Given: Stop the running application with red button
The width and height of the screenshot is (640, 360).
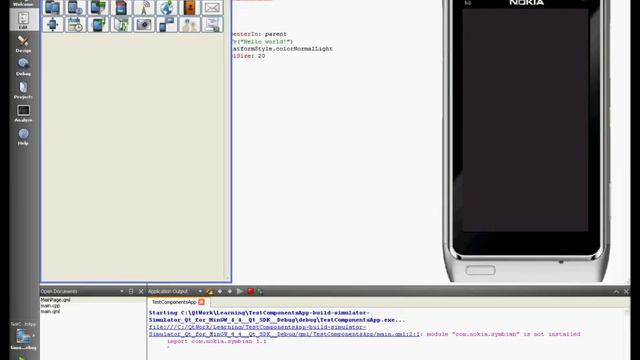Looking at the screenshot, I should [x=251, y=291].
